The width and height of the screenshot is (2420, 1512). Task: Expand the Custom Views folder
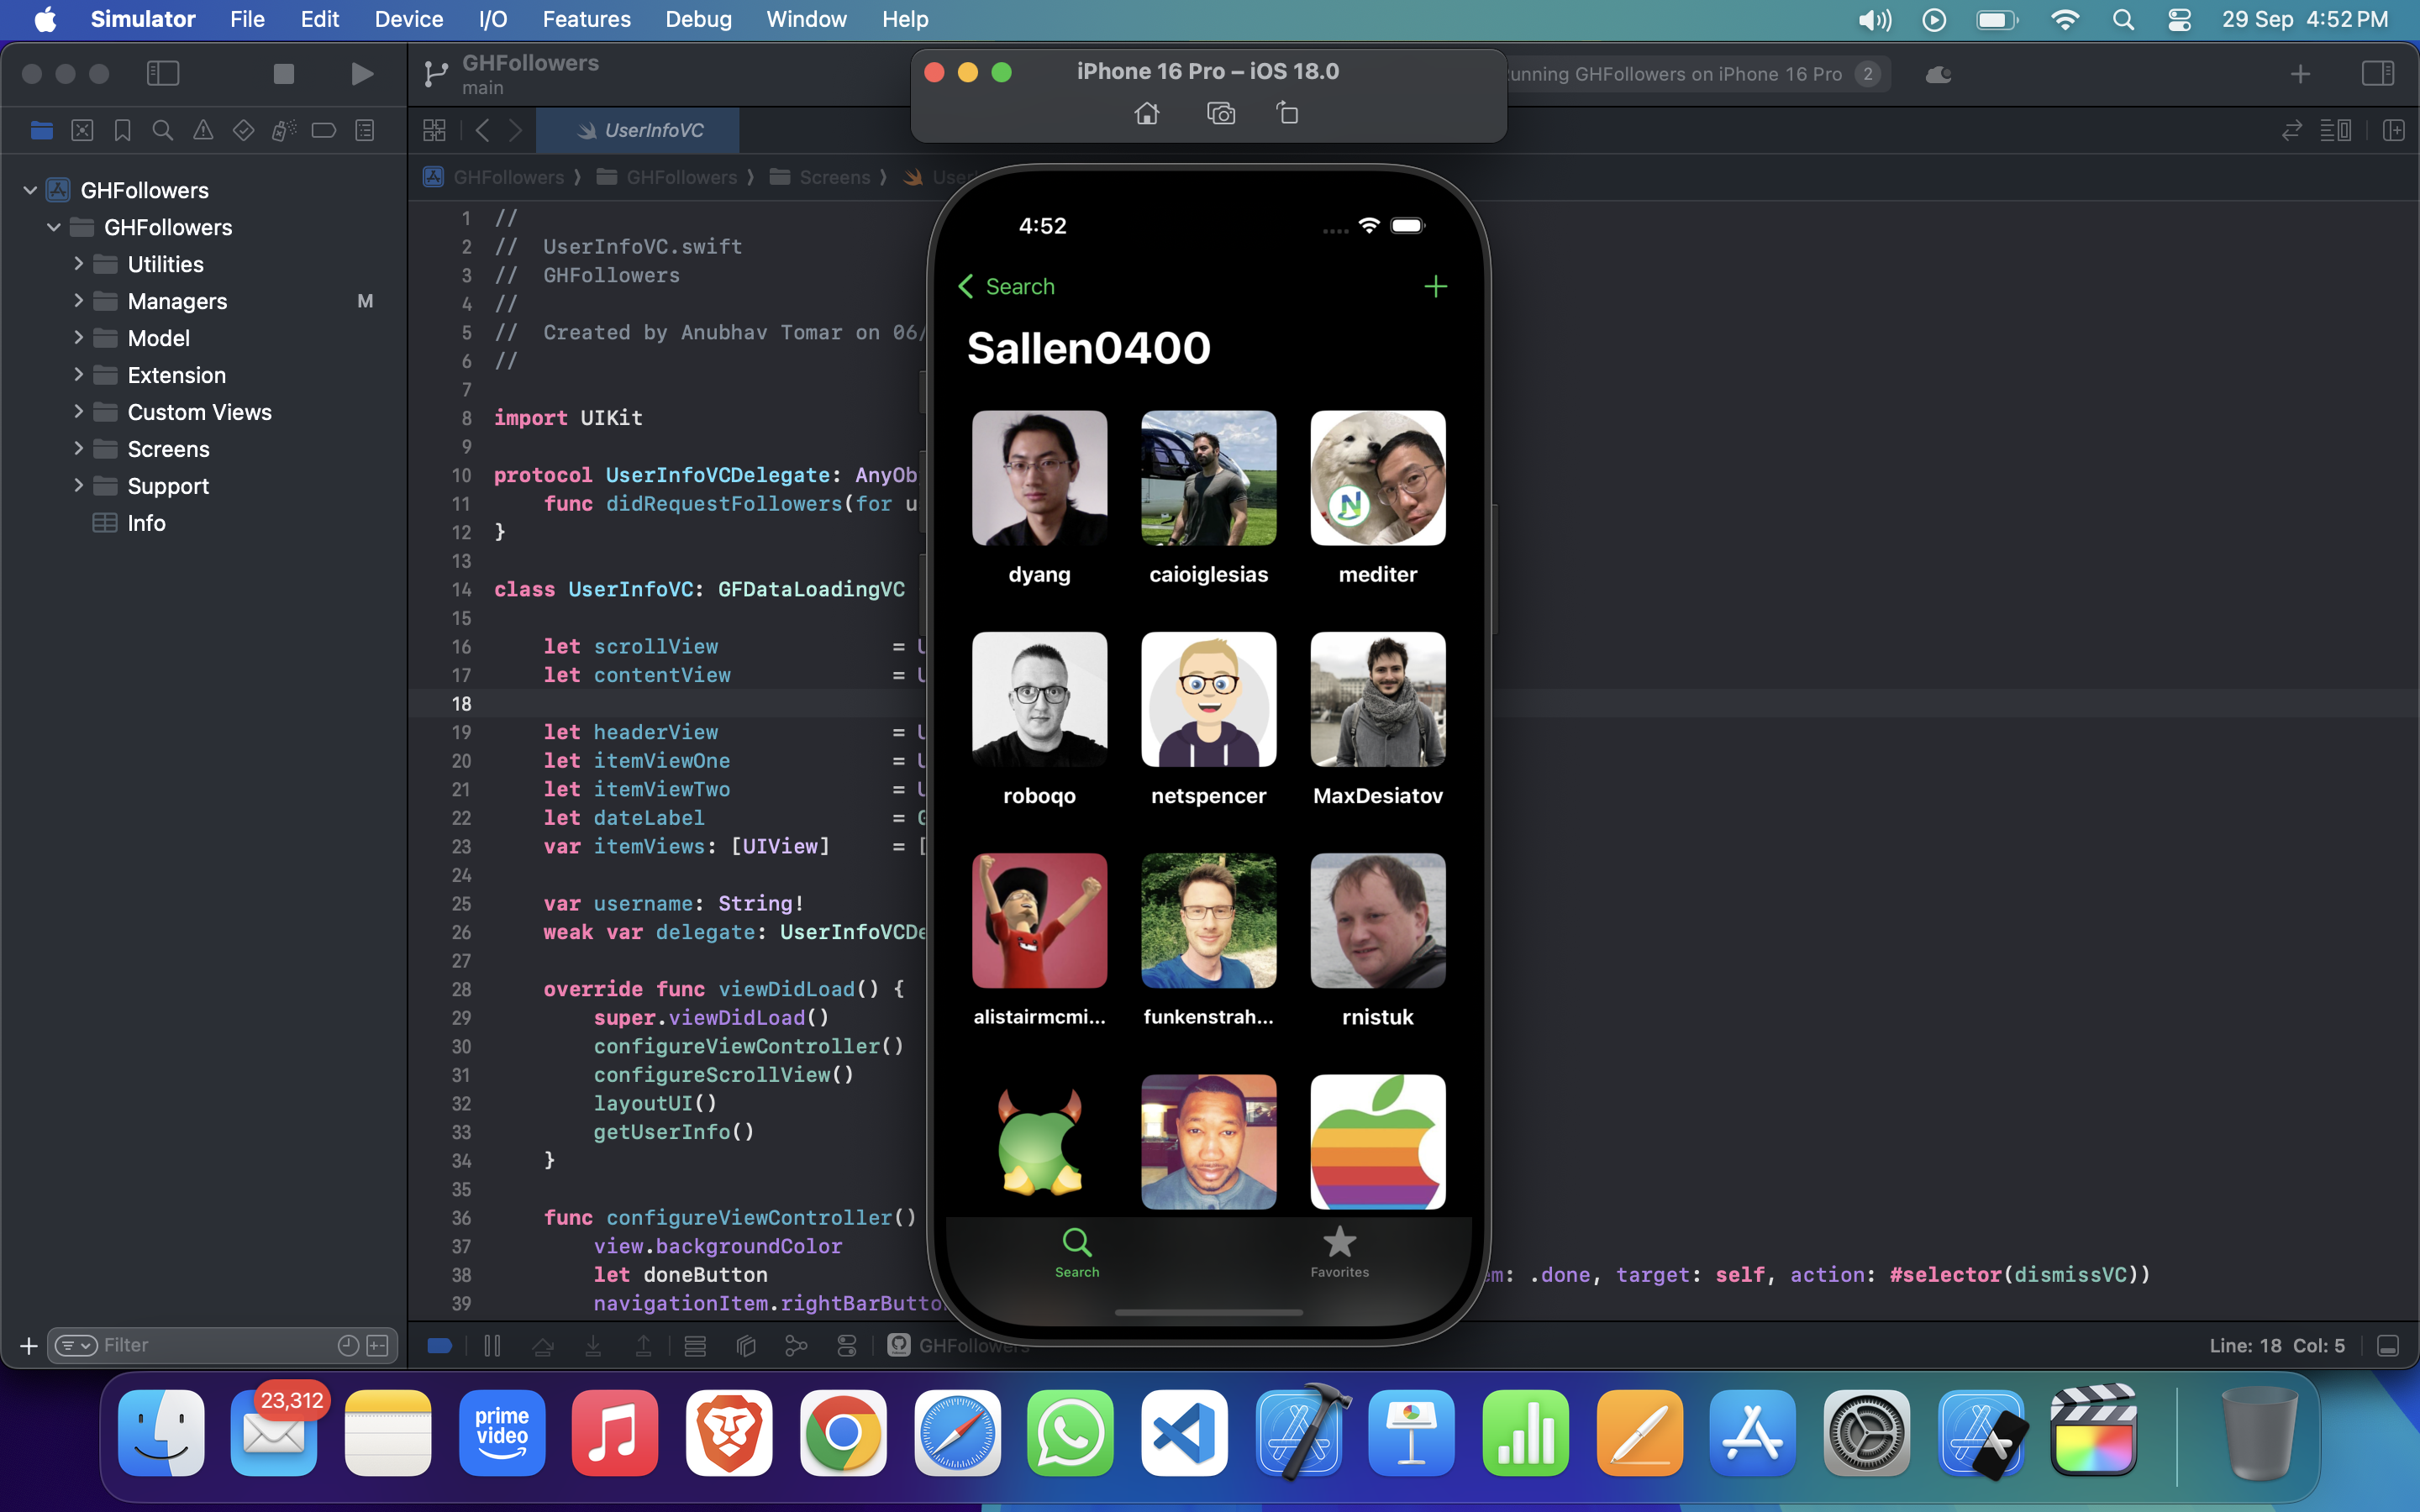click(x=79, y=412)
